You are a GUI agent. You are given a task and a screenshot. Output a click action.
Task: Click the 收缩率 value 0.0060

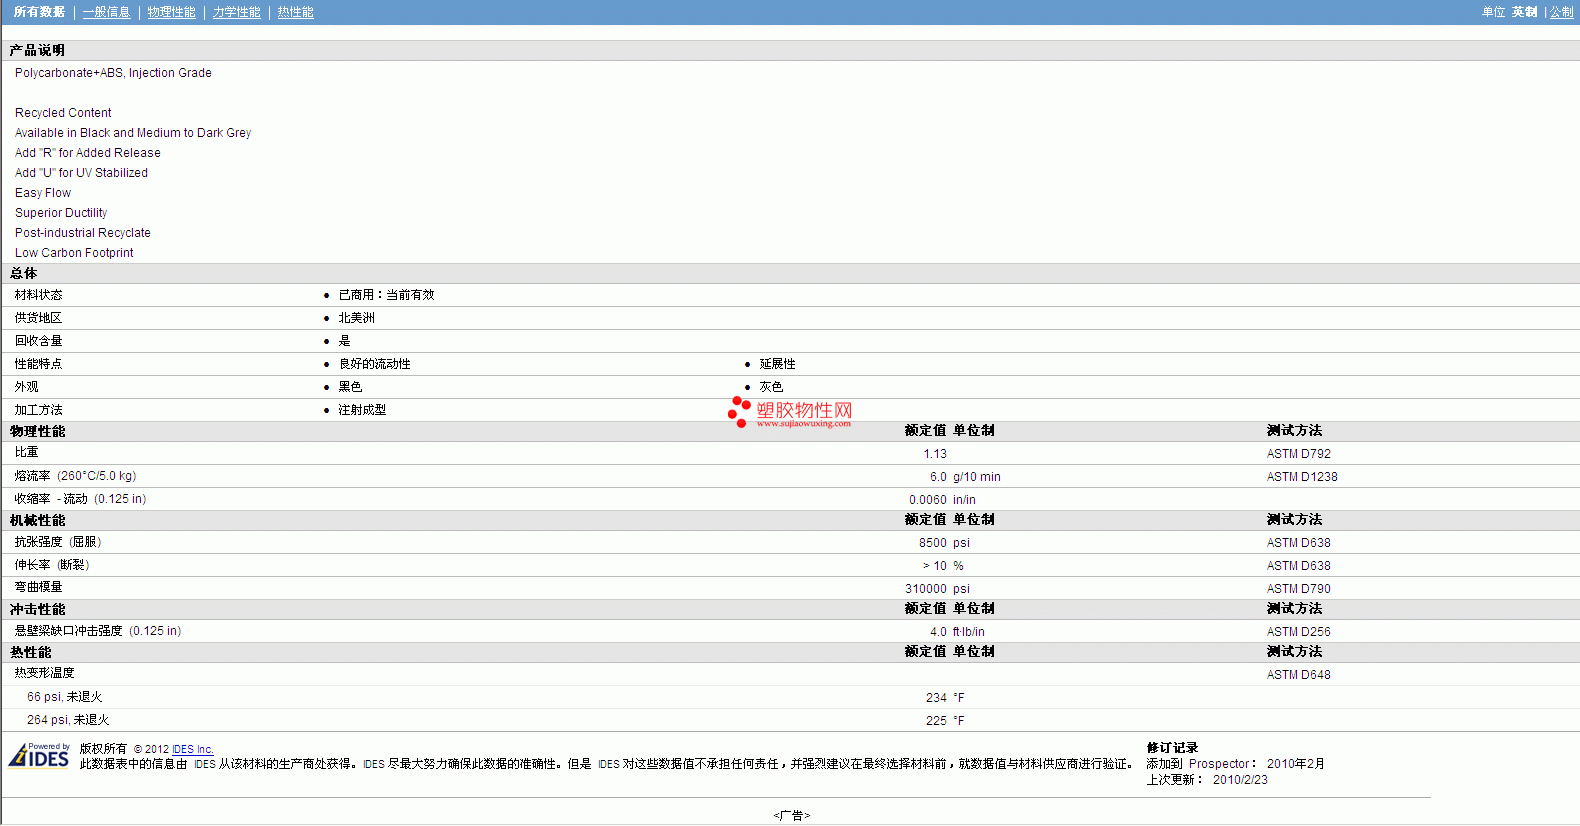[928, 500]
